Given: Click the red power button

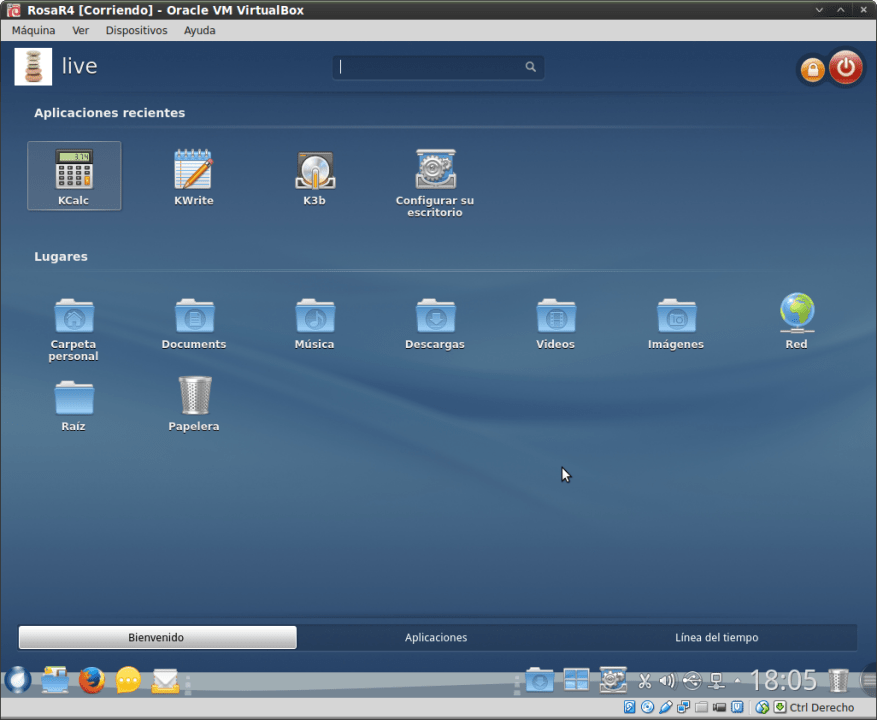Looking at the screenshot, I should 846,68.
